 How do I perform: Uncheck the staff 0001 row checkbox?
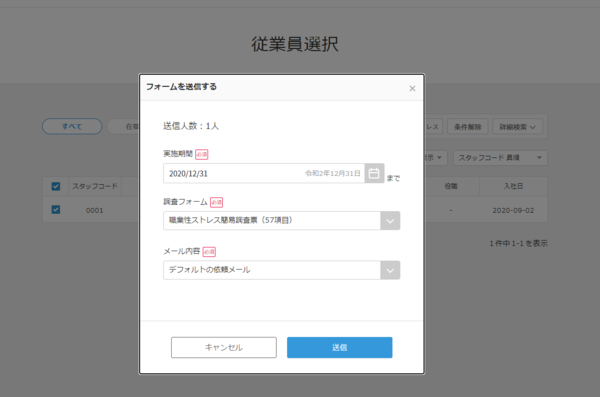coord(56,210)
